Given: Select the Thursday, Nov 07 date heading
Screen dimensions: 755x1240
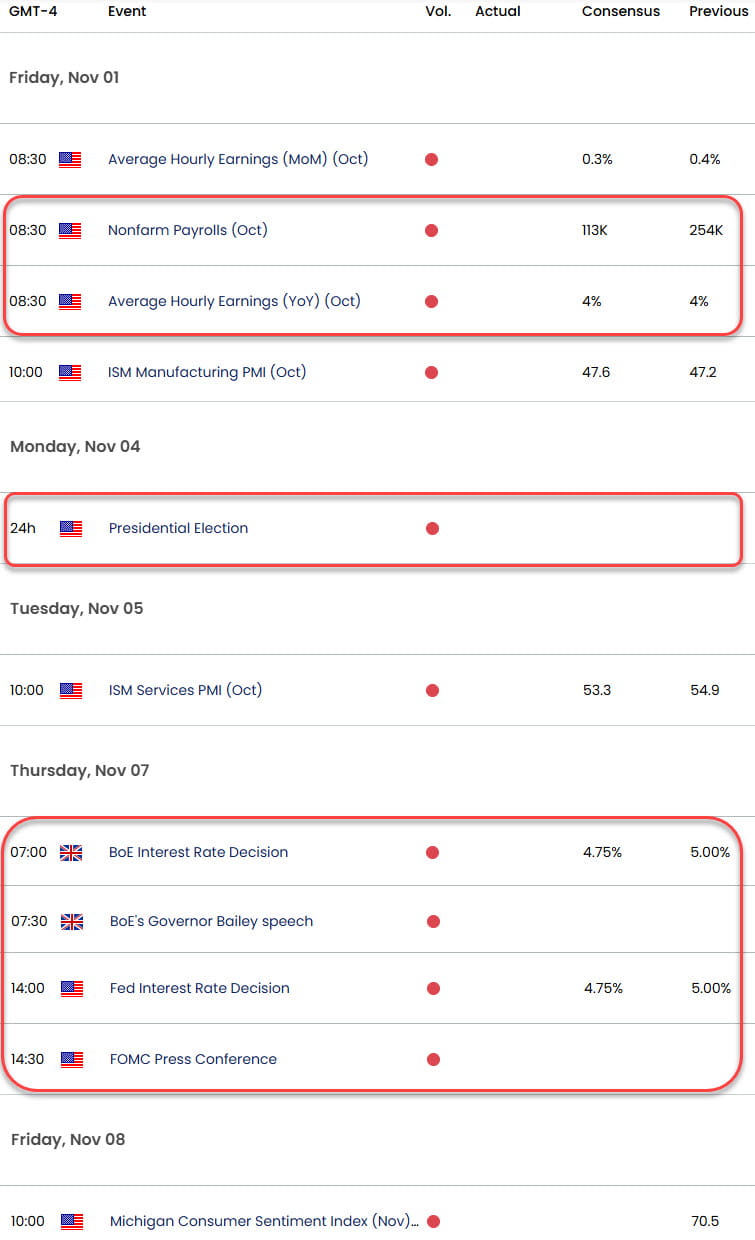Looking at the screenshot, I should click(75, 770).
